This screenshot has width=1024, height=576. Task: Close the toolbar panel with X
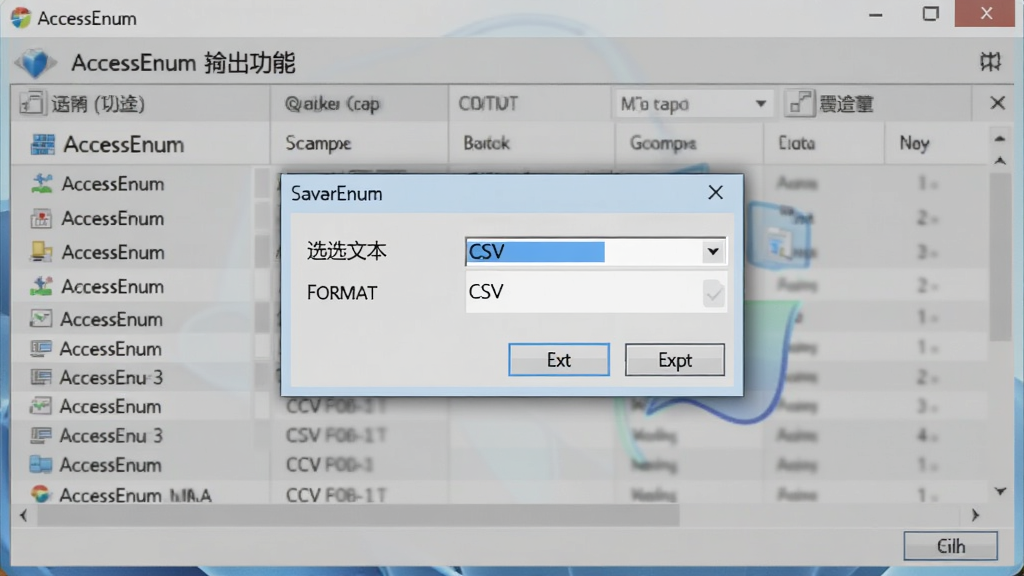pyautogui.click(x=997, y=103)
